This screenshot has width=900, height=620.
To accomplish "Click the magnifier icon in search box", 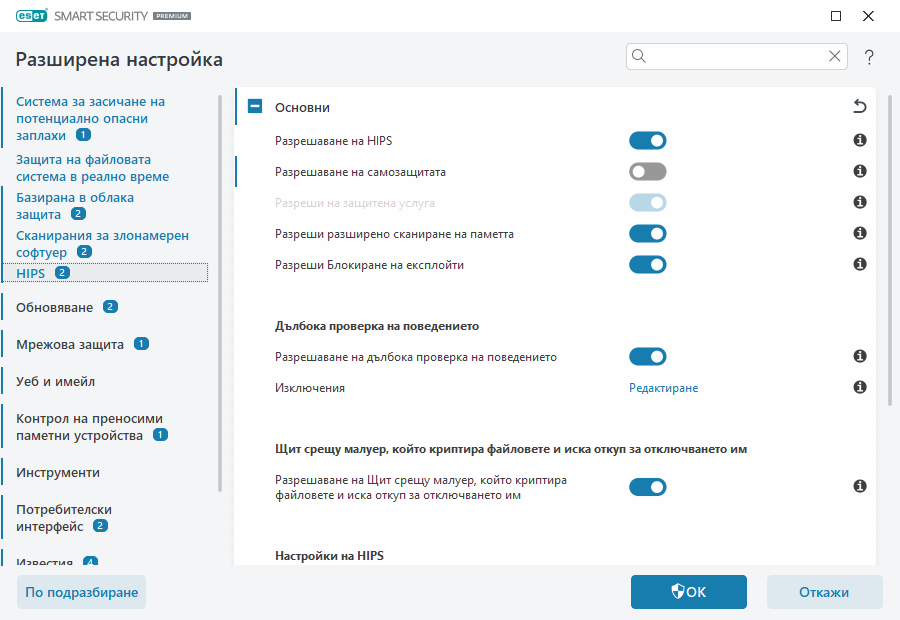I will point(639,56).
